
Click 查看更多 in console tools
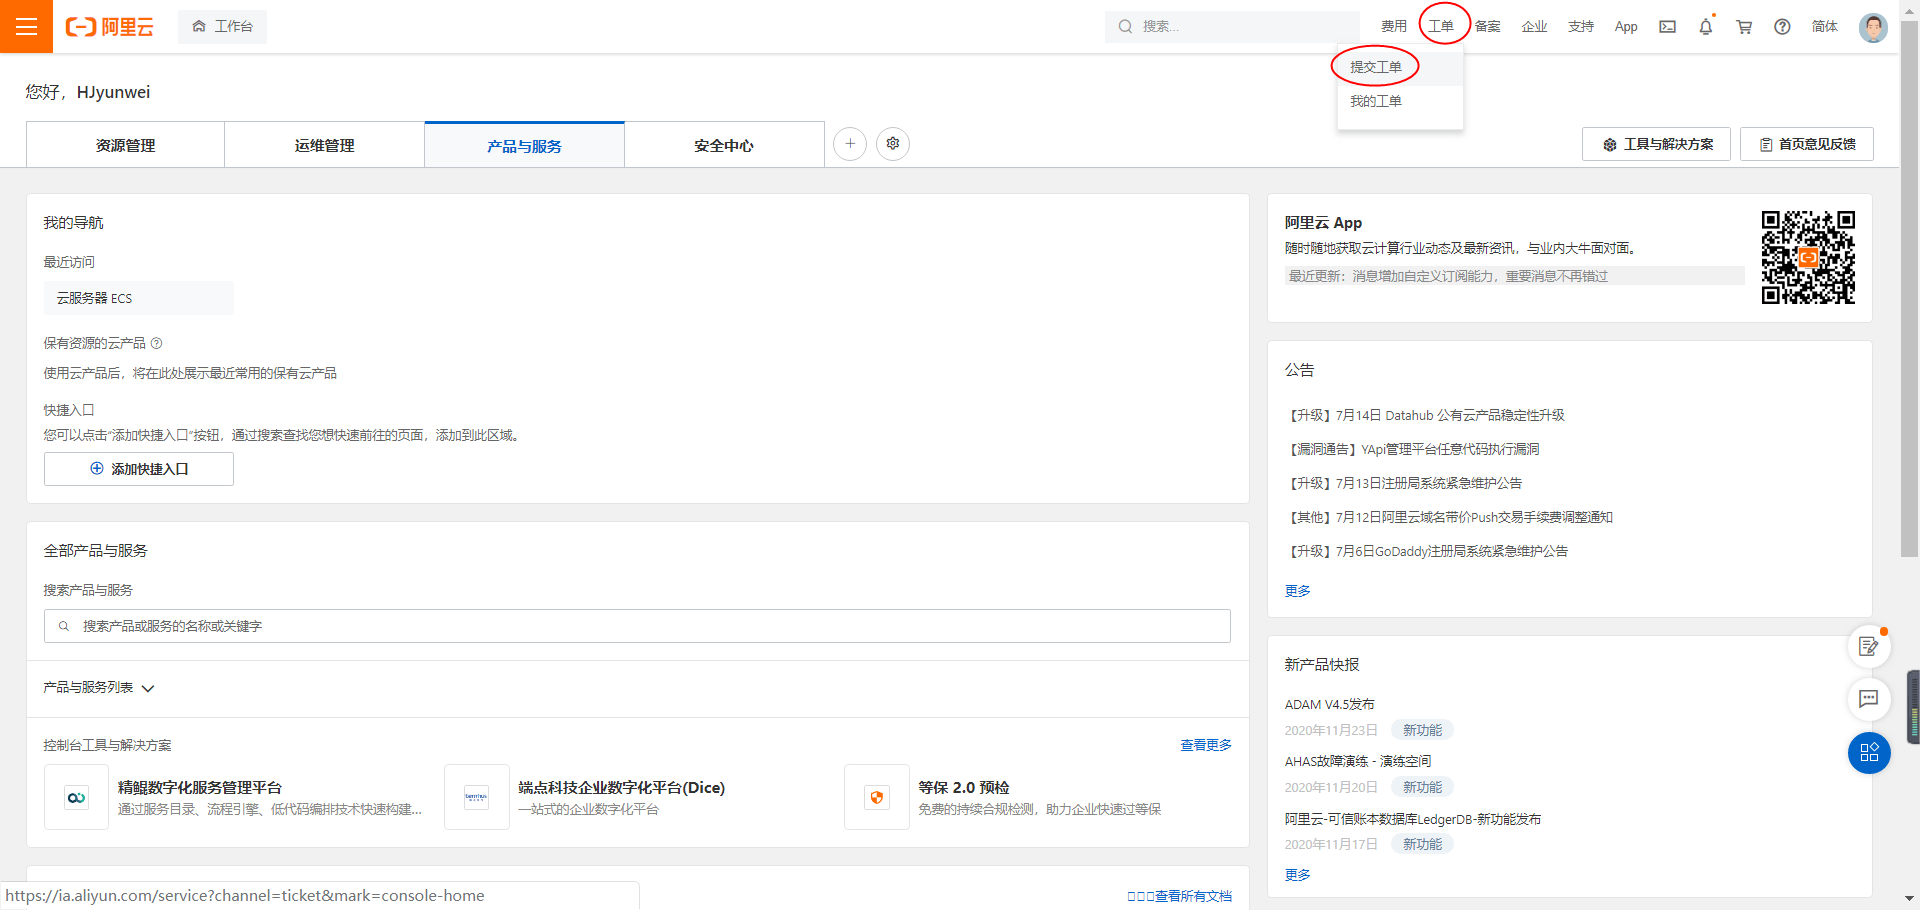tap(1206, 745)
